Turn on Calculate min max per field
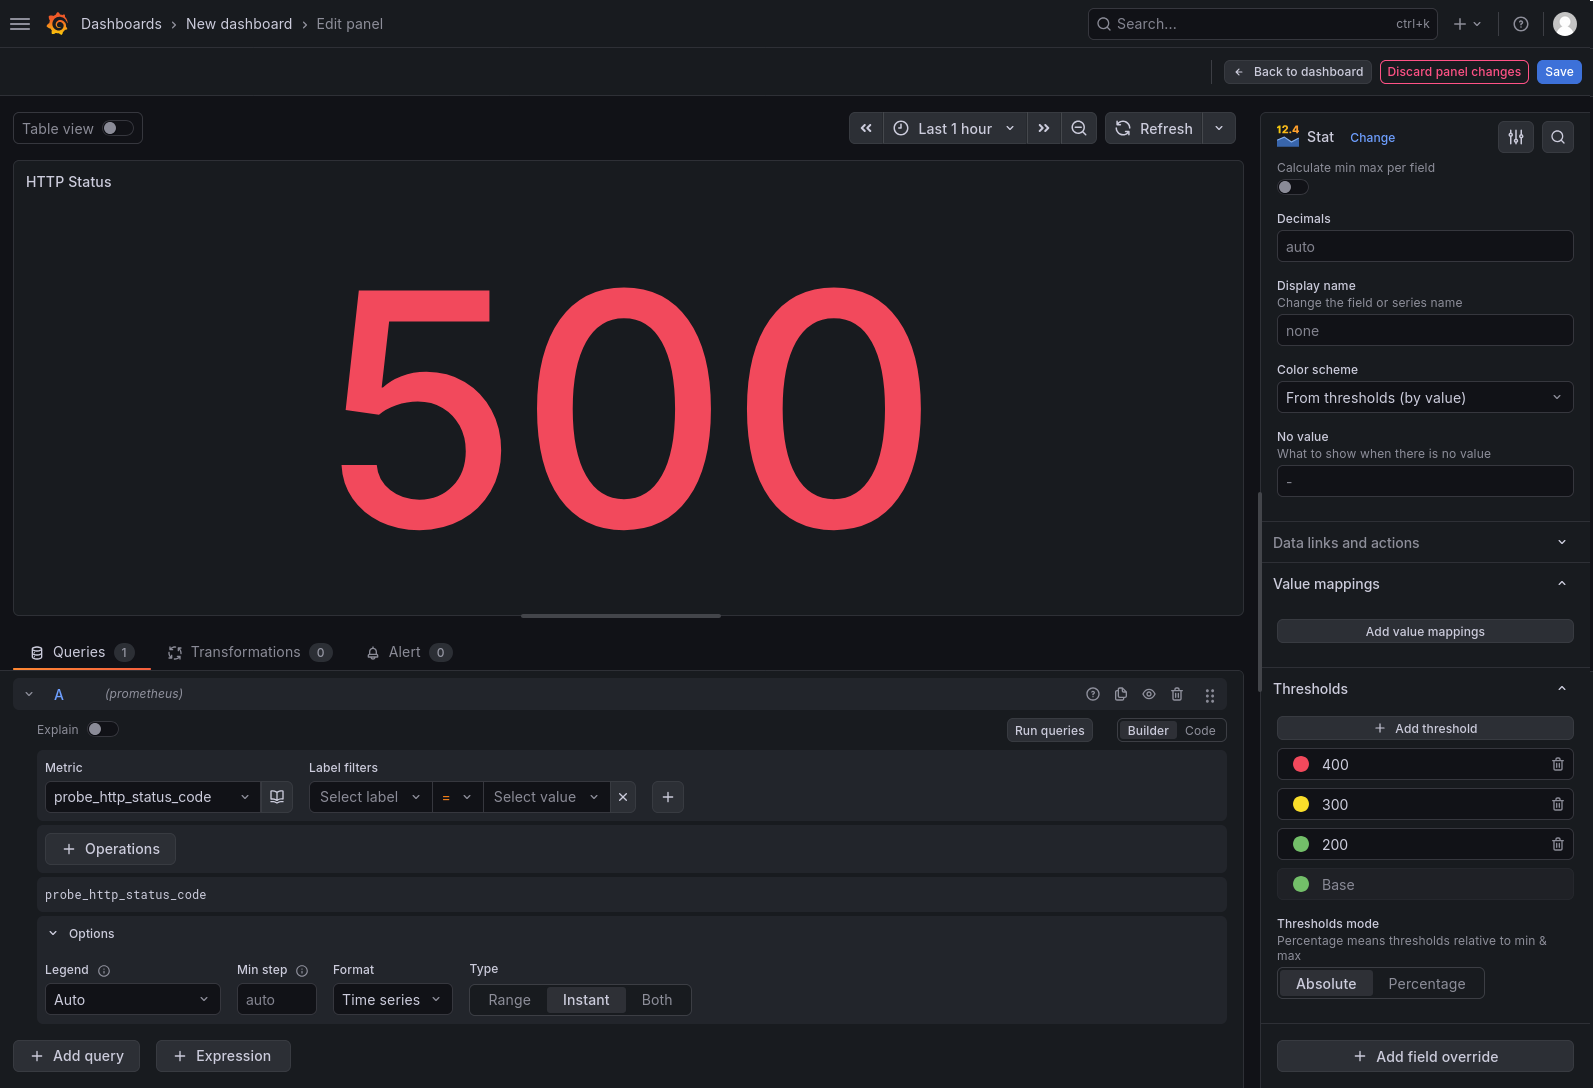 pyautogui.click(x=1293, y=187)
